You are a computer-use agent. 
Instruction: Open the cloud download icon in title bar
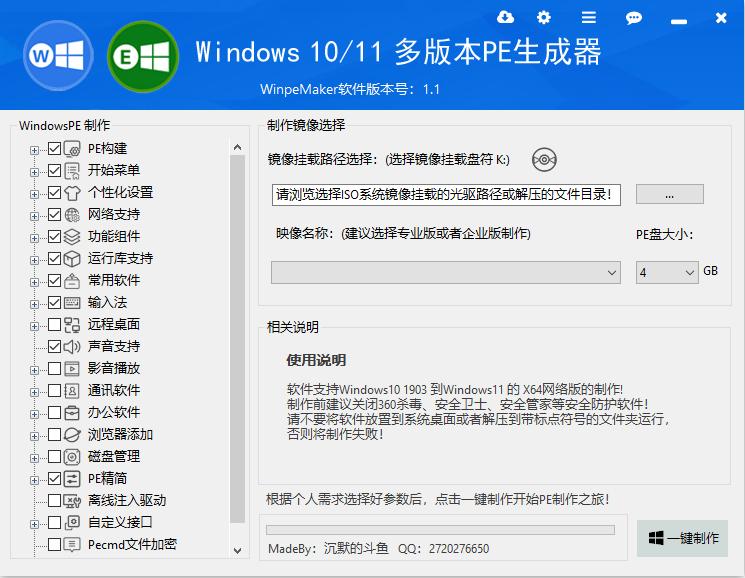click(505, 18)
